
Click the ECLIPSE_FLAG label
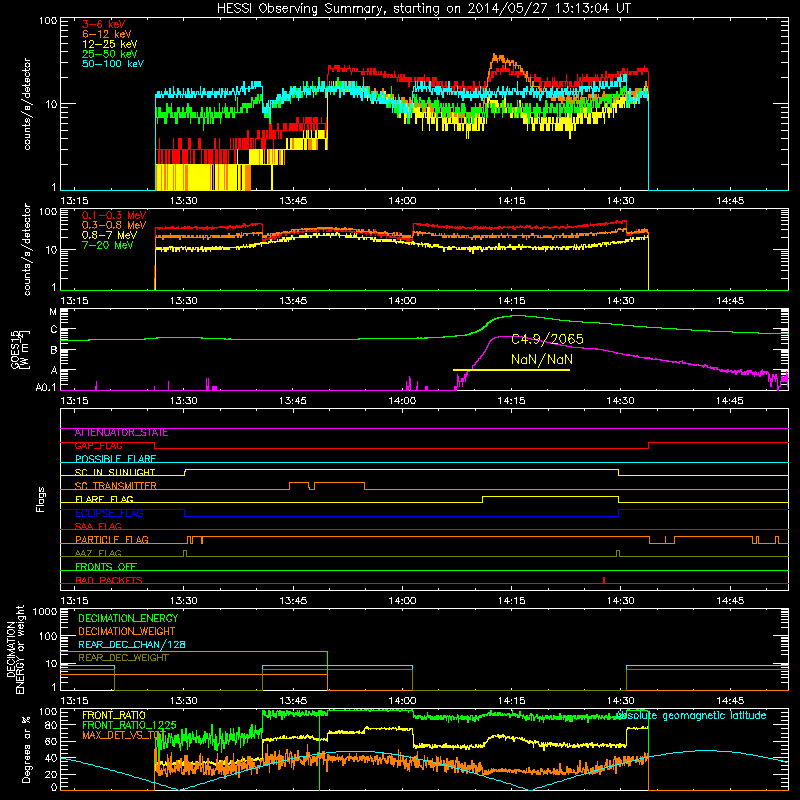pos(109,513)
